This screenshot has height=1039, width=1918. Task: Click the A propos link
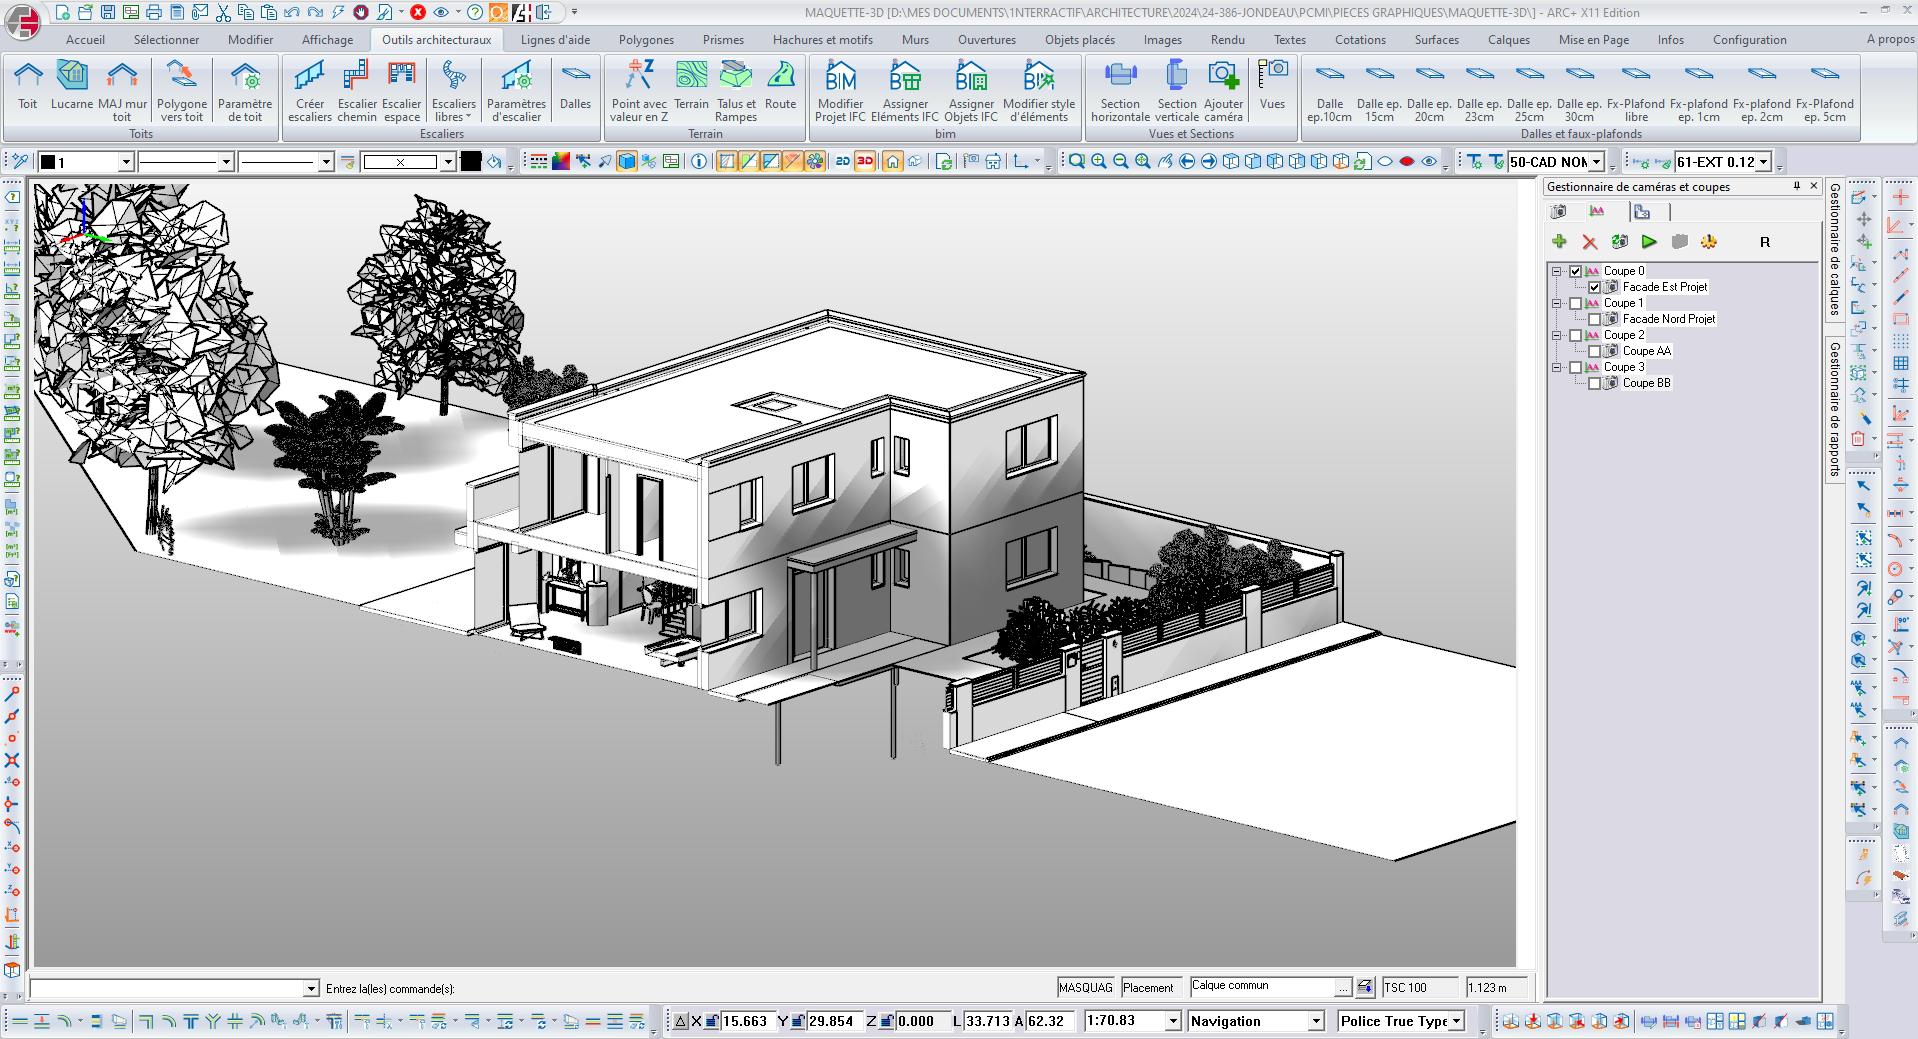click(1890, 39)
